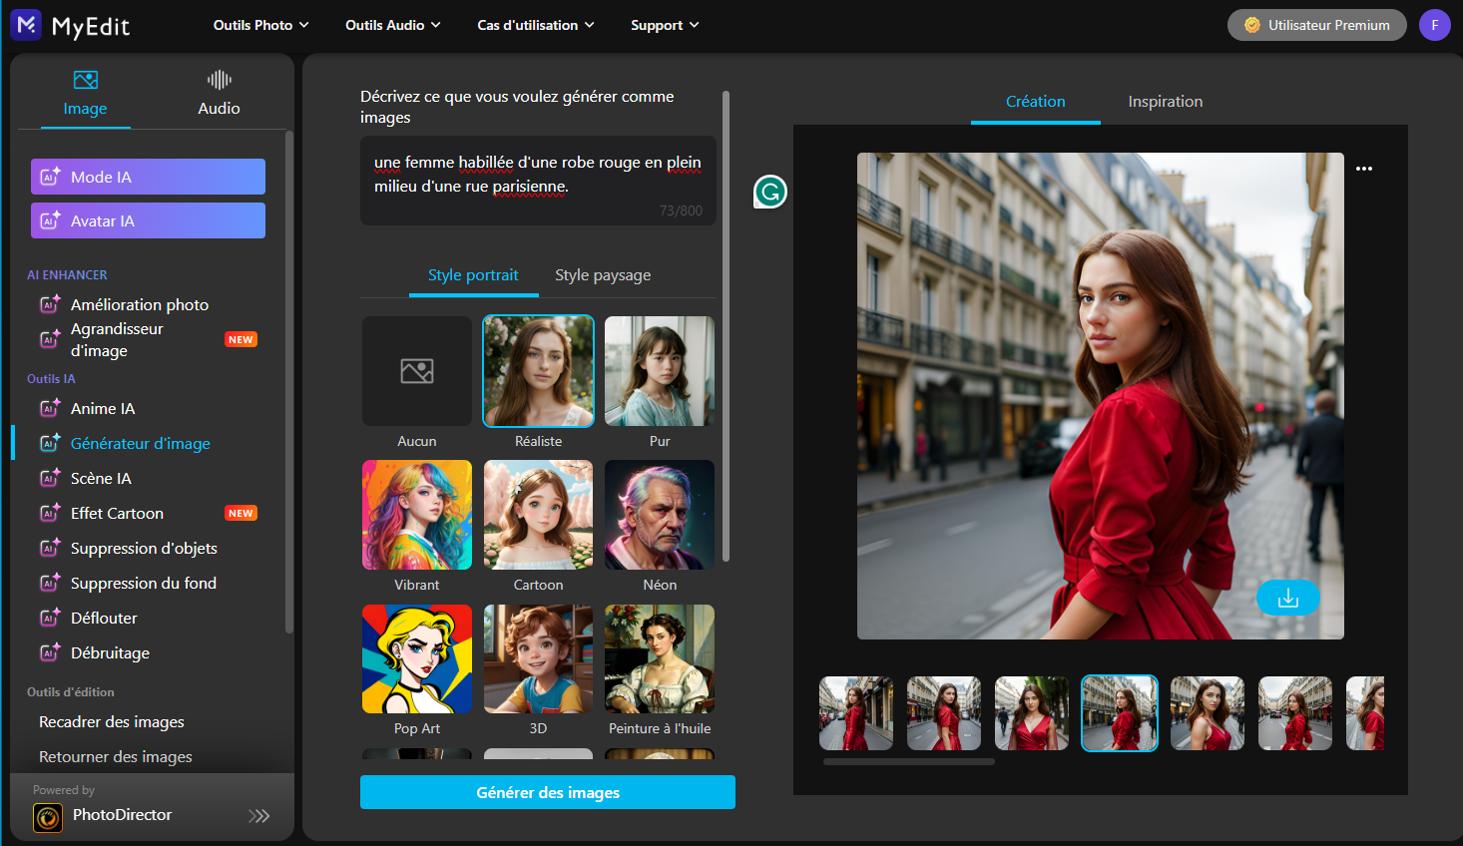This screenshot has width=1463, height=846.
Task: Click the Grammarly icon near the prompt
Action: coord(770,192)
